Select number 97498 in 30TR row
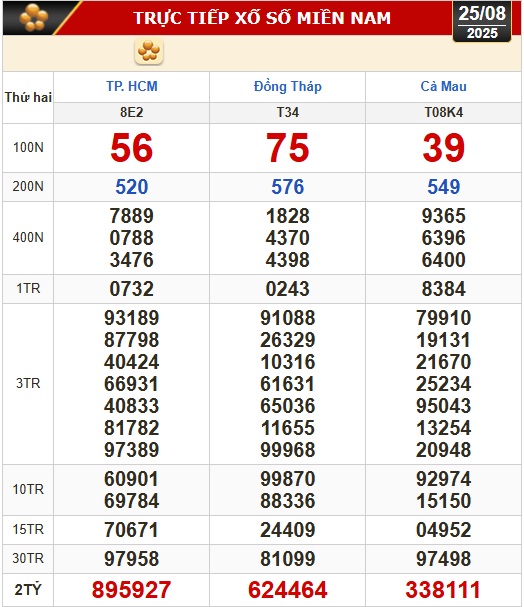 click(x=444, y=559)
